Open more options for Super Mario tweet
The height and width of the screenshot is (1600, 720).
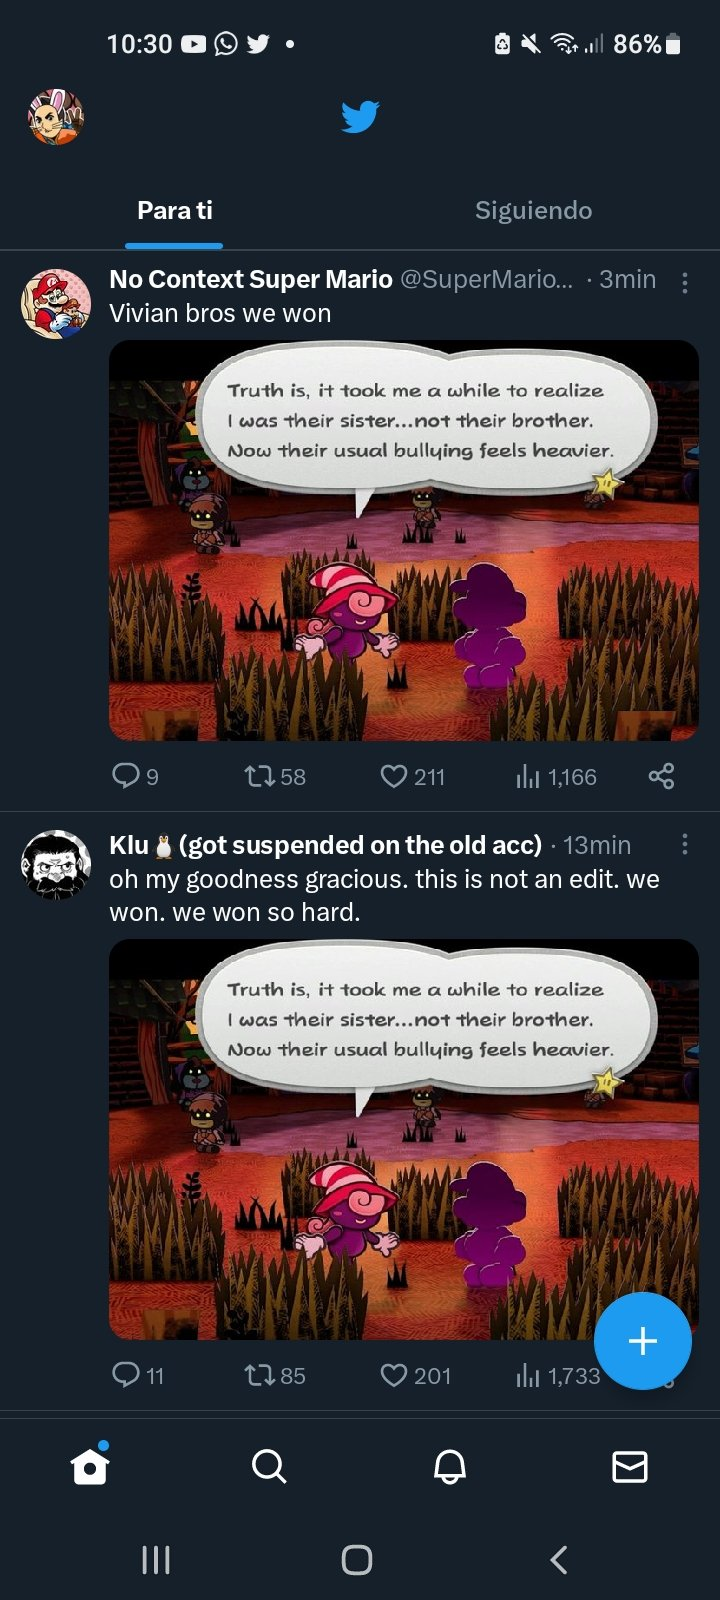point(684,283)
